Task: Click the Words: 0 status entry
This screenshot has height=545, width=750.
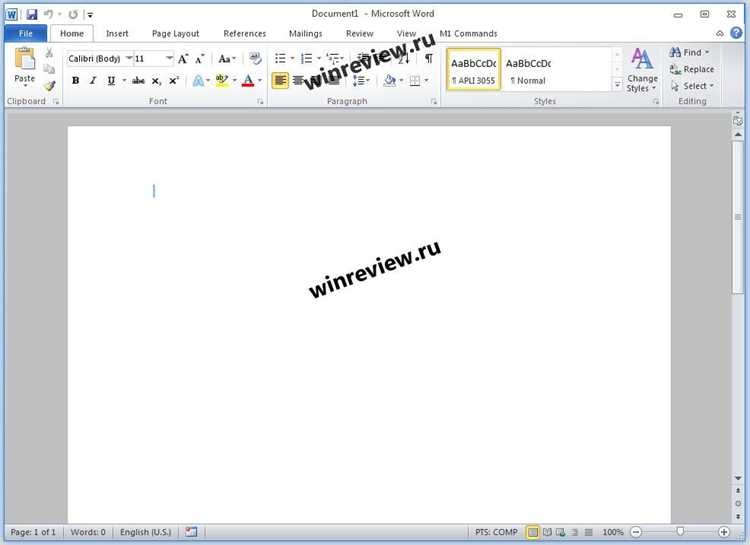Action: 88,532
